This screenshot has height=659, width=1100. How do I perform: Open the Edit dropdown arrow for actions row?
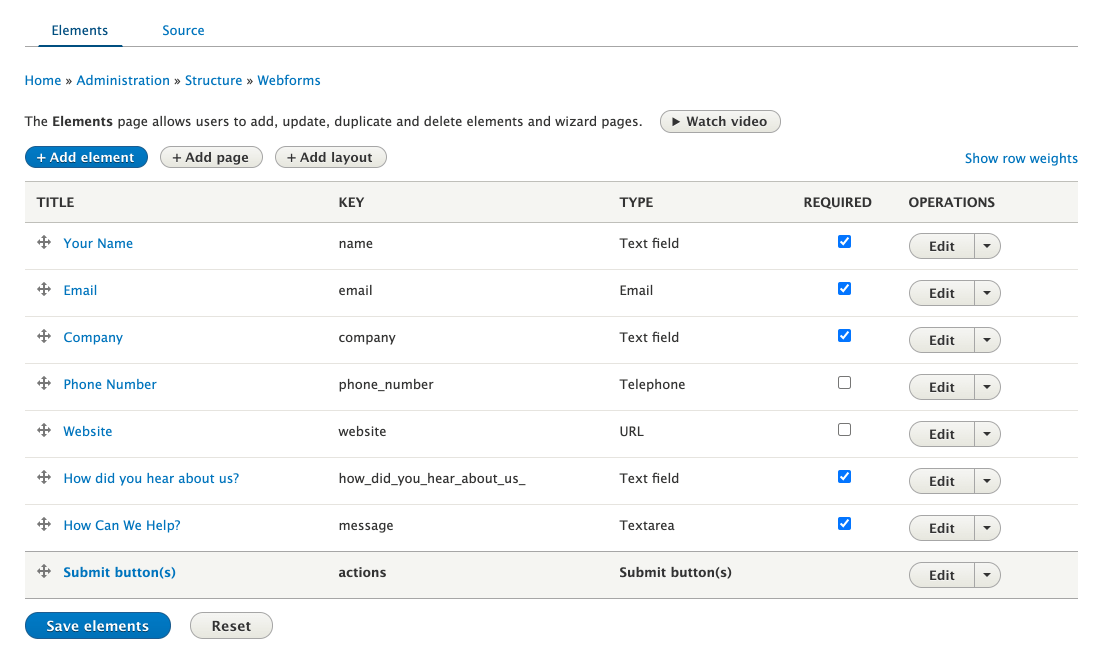click(x=986, y=575)
